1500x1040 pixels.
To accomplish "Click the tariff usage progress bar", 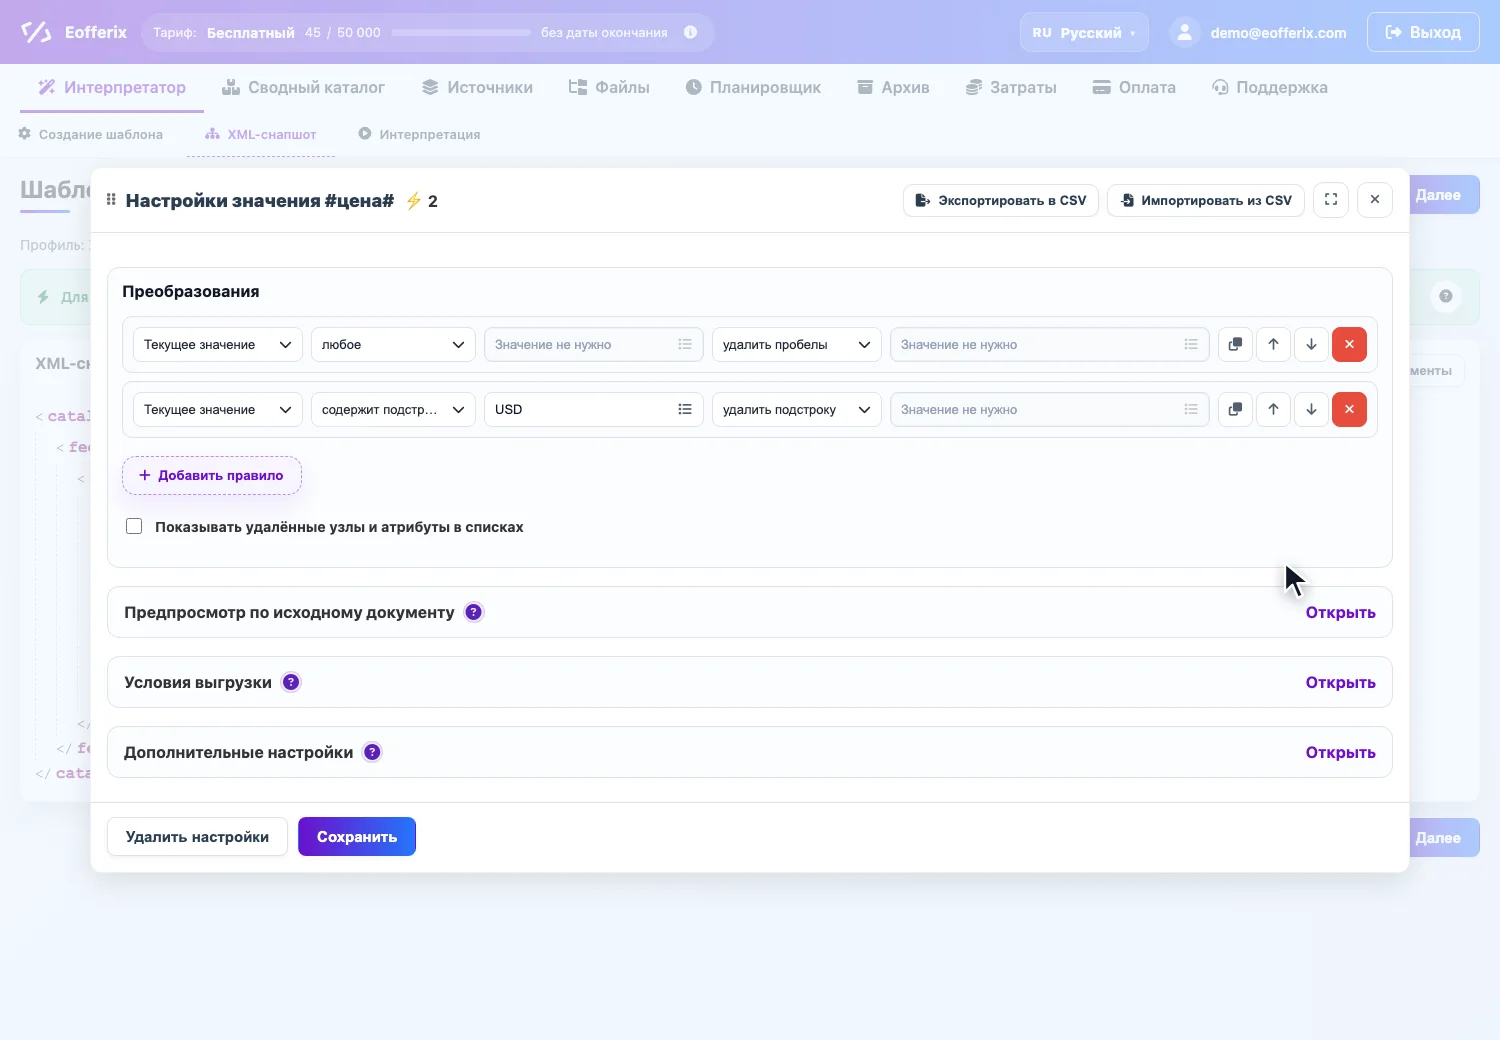I will (461, 32).
